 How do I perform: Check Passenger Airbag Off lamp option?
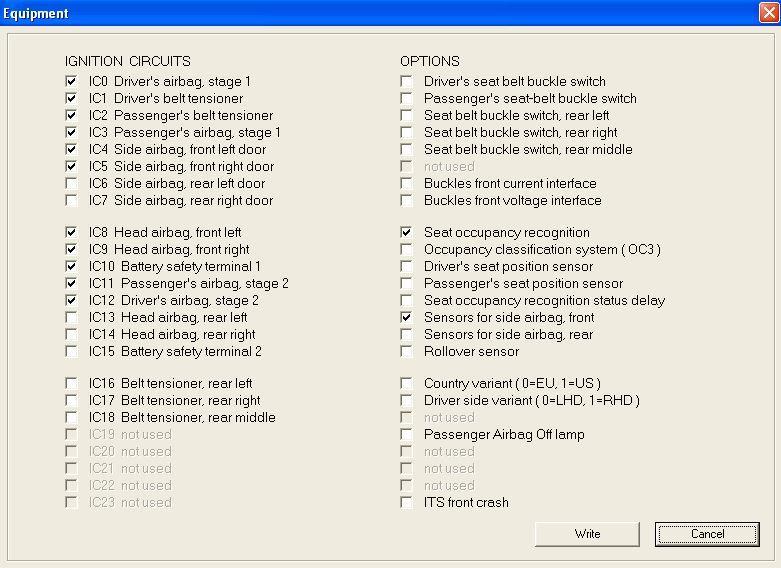(x=406, y=434)
